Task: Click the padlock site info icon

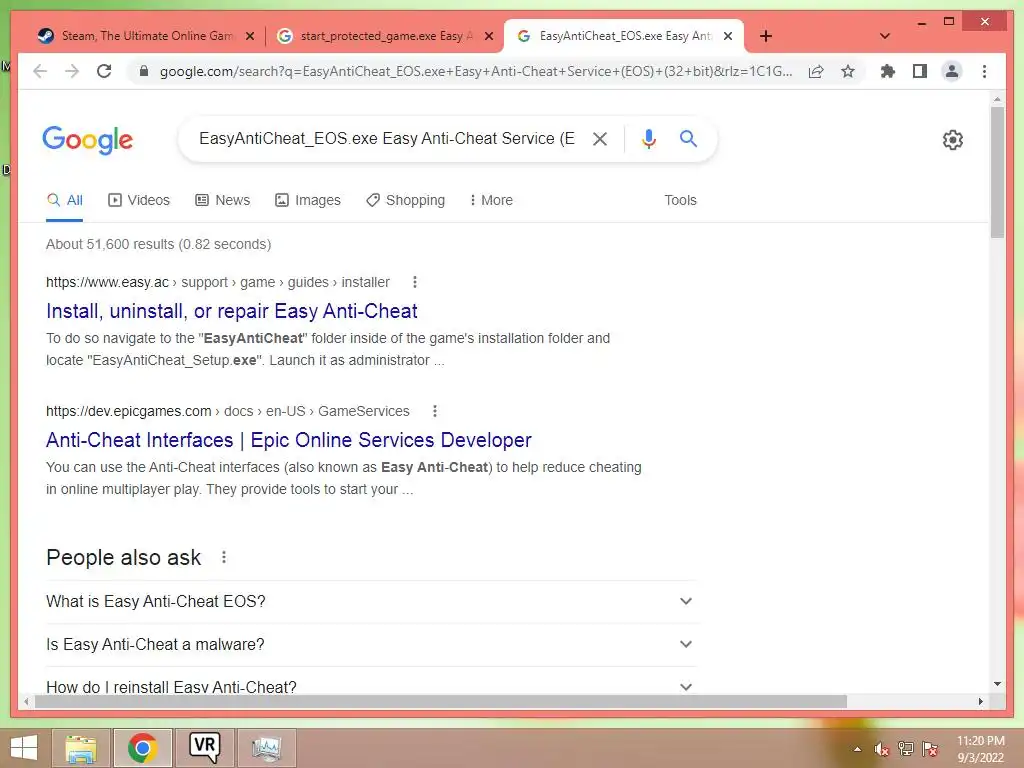Action: tap(144, 71)
